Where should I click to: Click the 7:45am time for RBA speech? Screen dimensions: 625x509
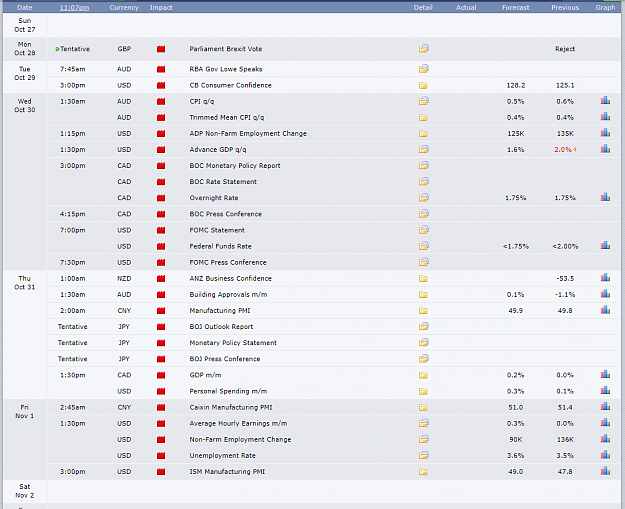pyautogui.click(x=73, y=69)
